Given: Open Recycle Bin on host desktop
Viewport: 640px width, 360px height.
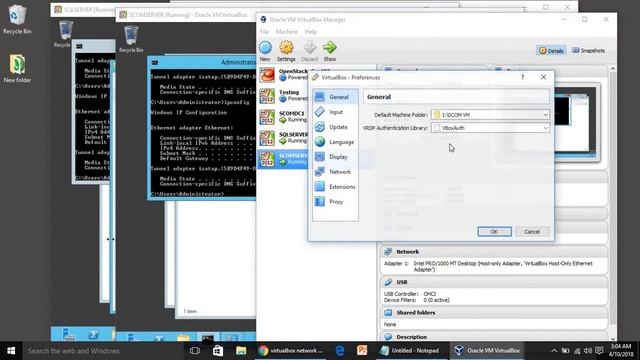Looking at the screenshot, I should (x=17, y=20).
